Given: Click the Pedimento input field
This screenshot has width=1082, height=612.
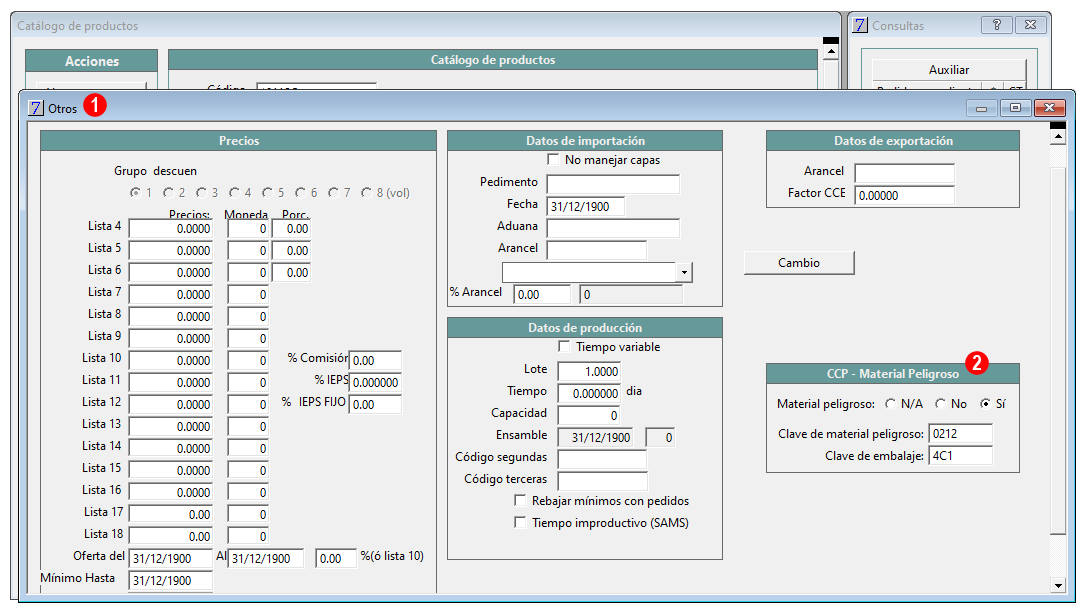Looking at the screenshot, I should pos(613,184).
